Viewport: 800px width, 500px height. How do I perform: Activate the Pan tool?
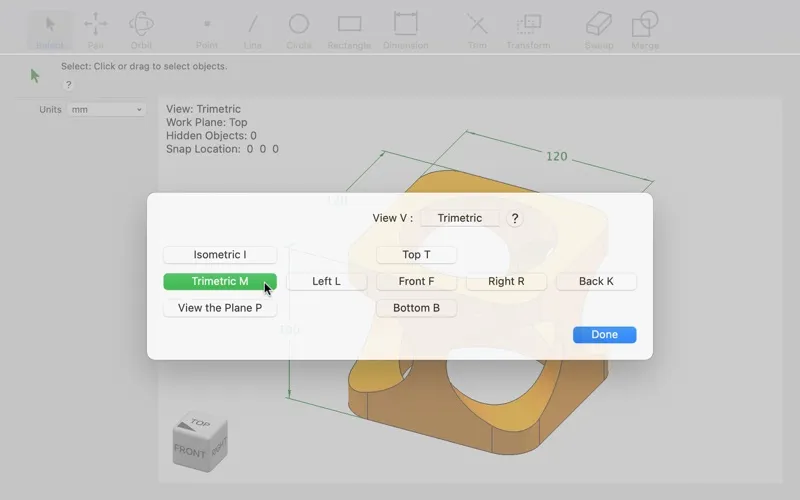pos(95,32)
